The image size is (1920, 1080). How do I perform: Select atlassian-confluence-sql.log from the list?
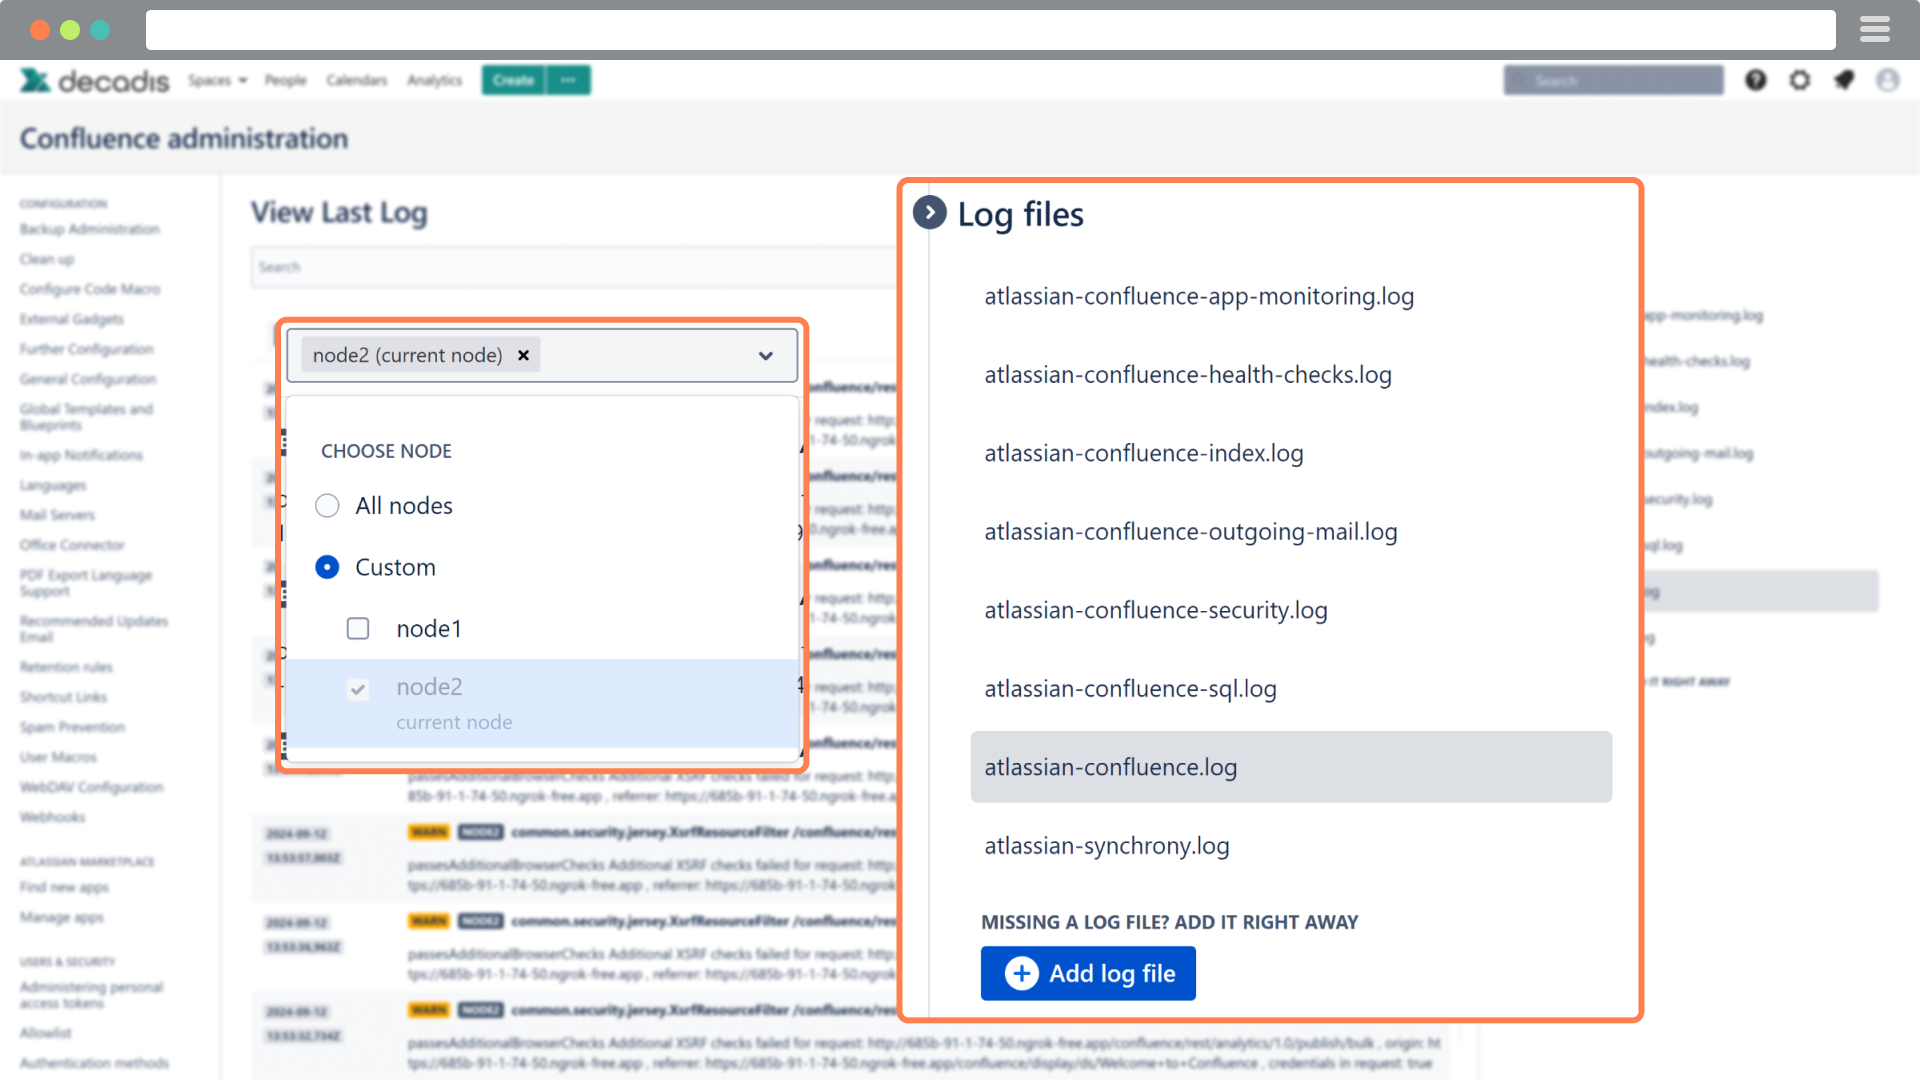pyautogui.click(x=1130, y=688)
